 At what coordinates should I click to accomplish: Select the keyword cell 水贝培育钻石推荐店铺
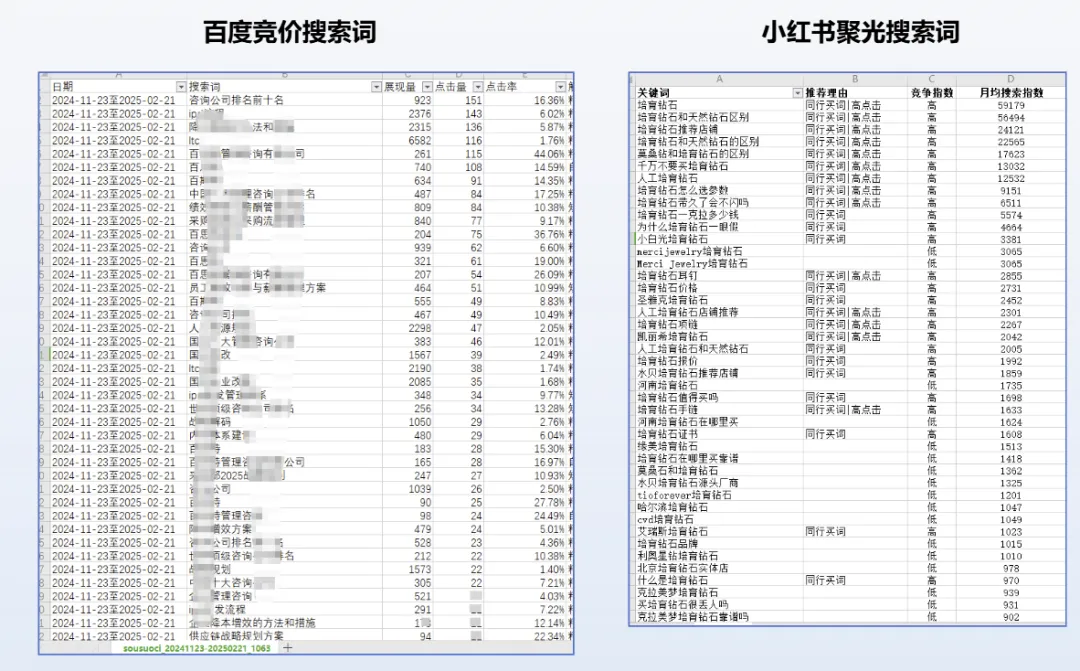719,373
